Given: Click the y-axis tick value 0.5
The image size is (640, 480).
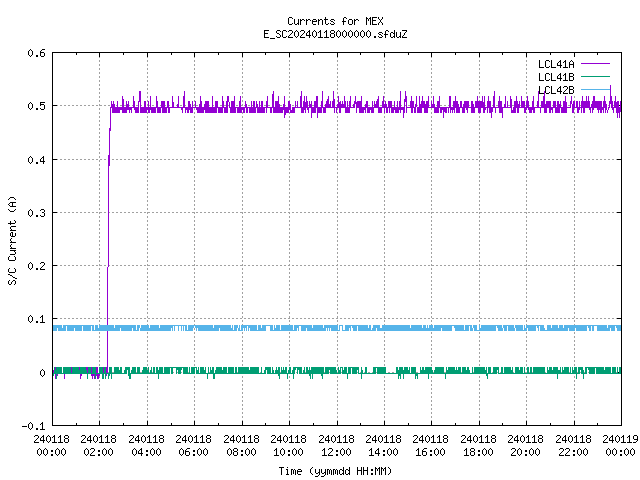Looking at the screenshot, I should click(36, 106).
